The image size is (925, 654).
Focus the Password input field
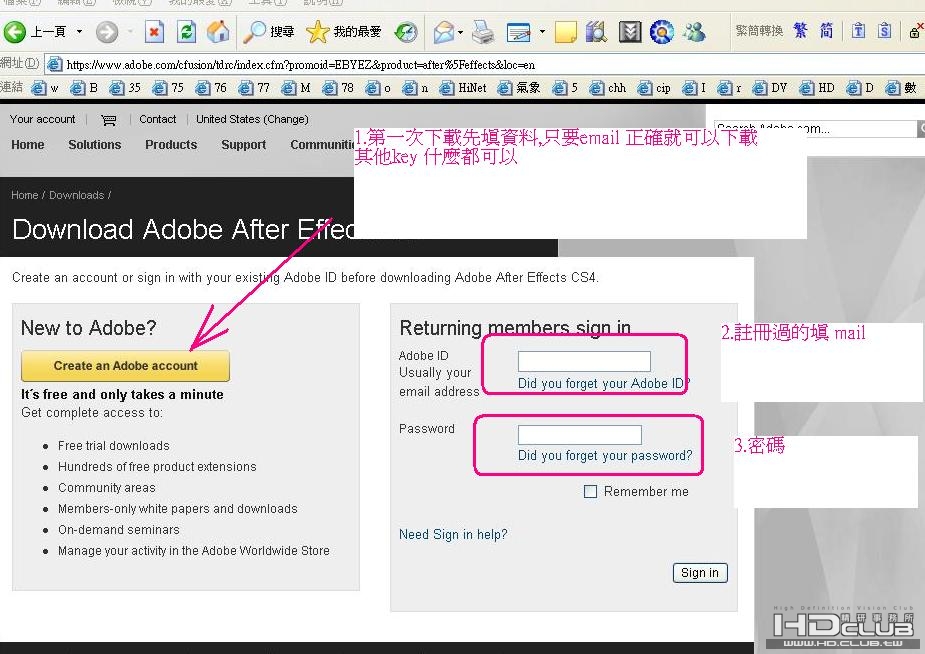click(x=579, y=435)
